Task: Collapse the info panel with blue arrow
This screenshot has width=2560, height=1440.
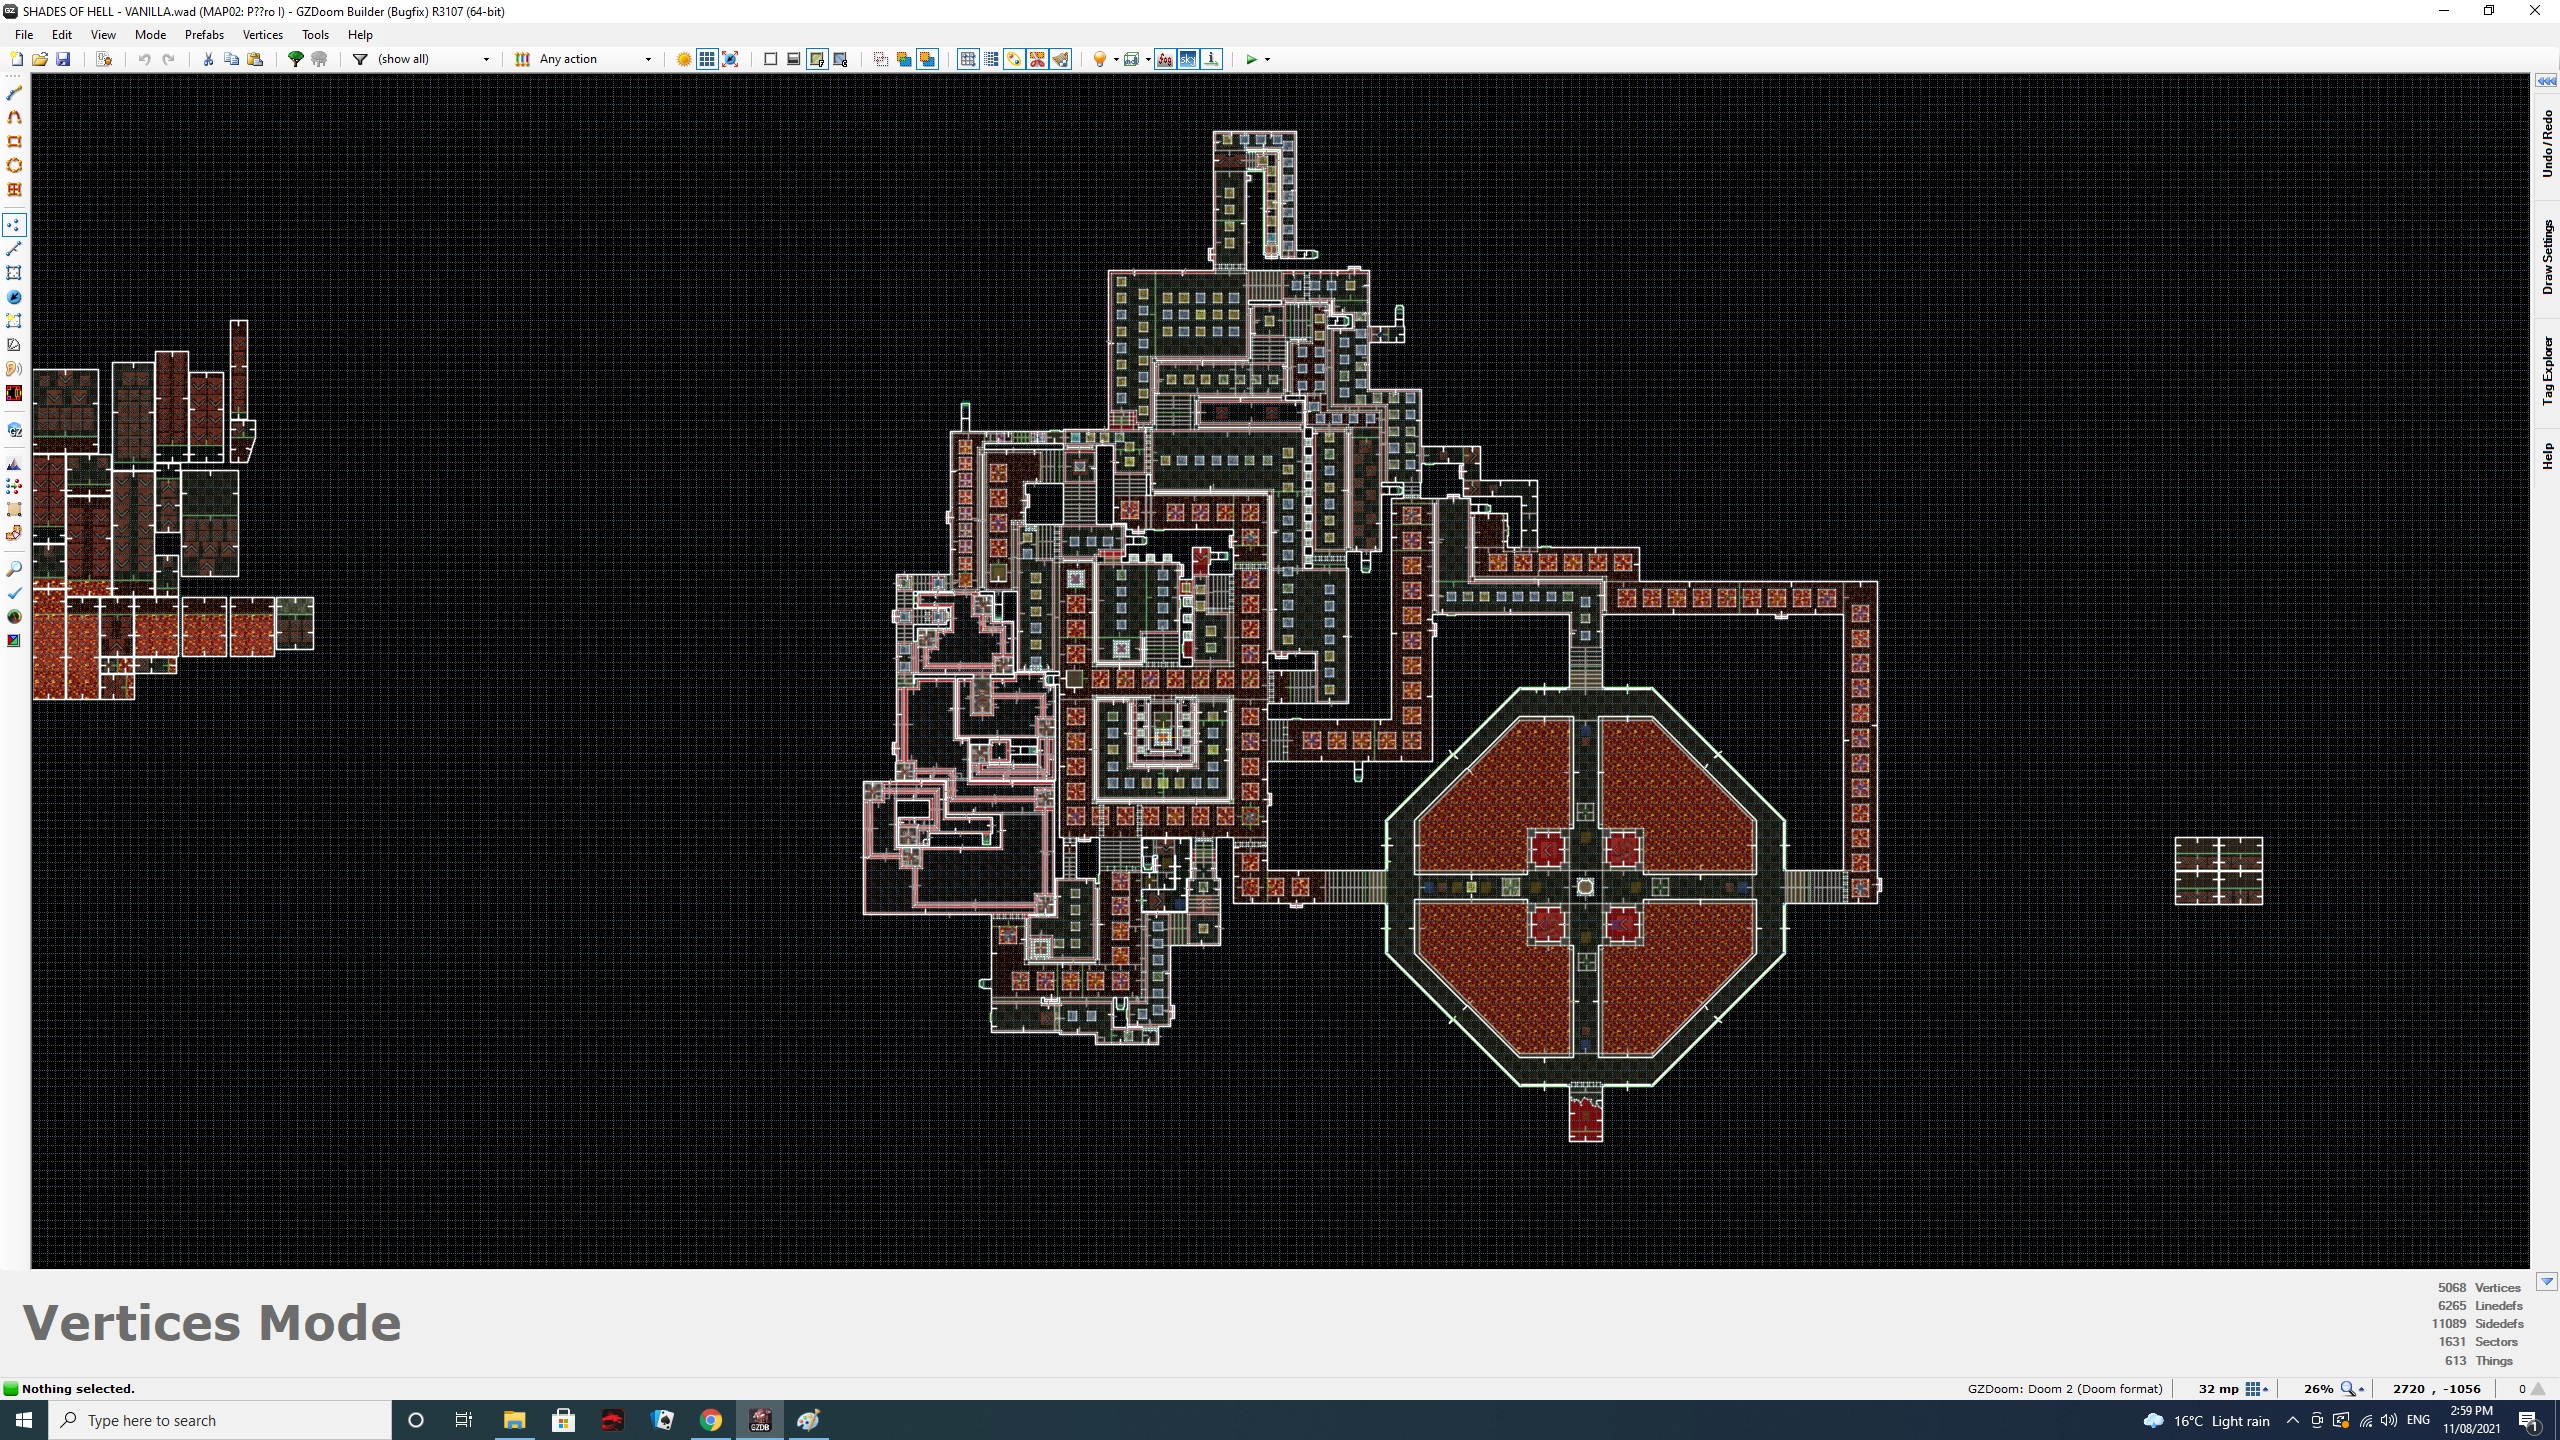Action: pyautogui.click(x=2546, y=1282)
